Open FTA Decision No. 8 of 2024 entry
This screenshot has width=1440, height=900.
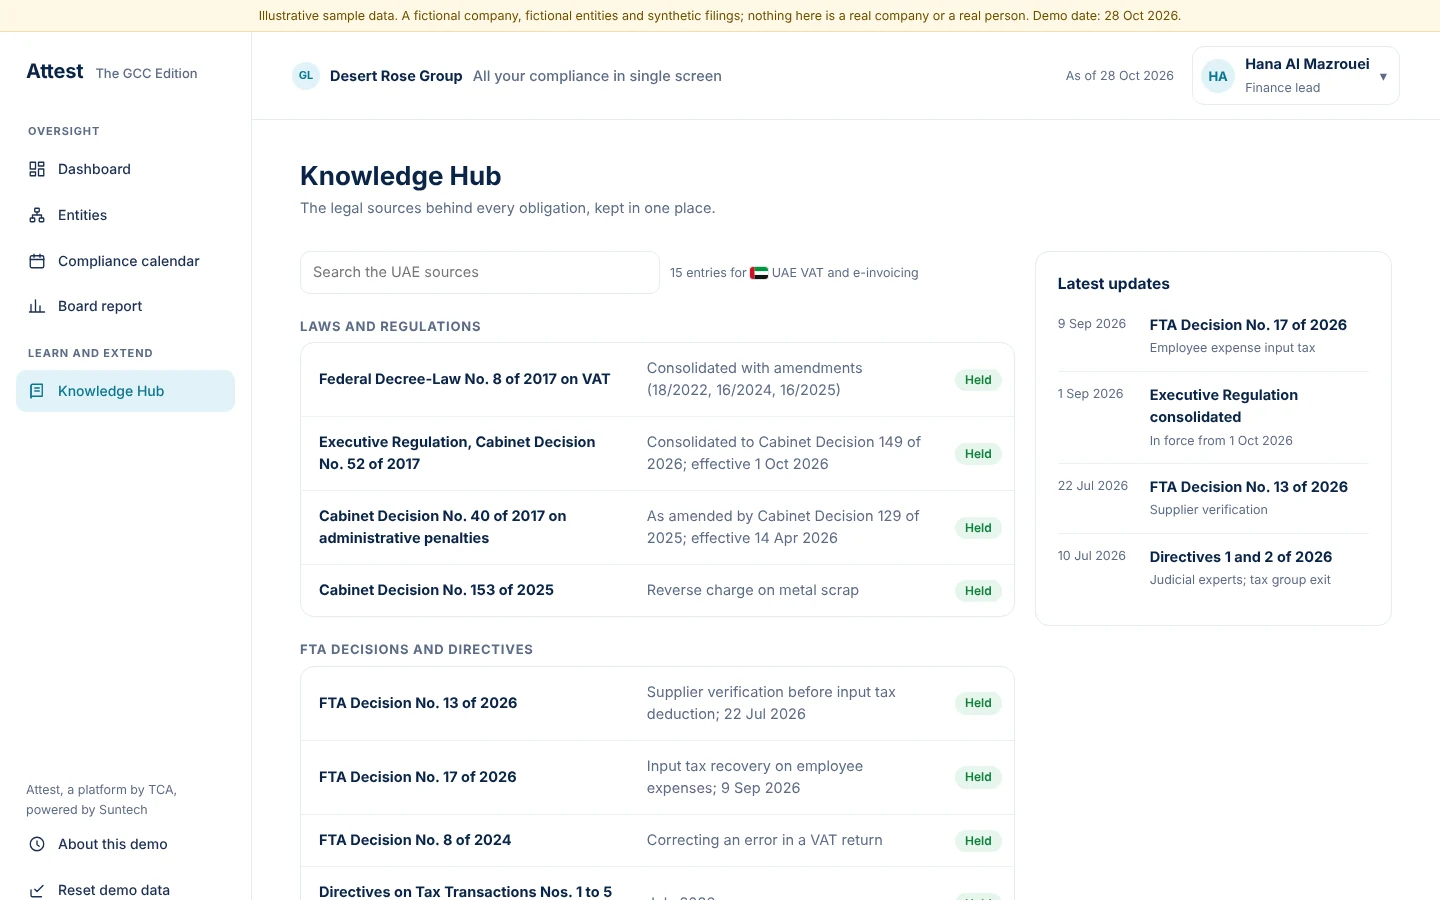coord(657,840)
